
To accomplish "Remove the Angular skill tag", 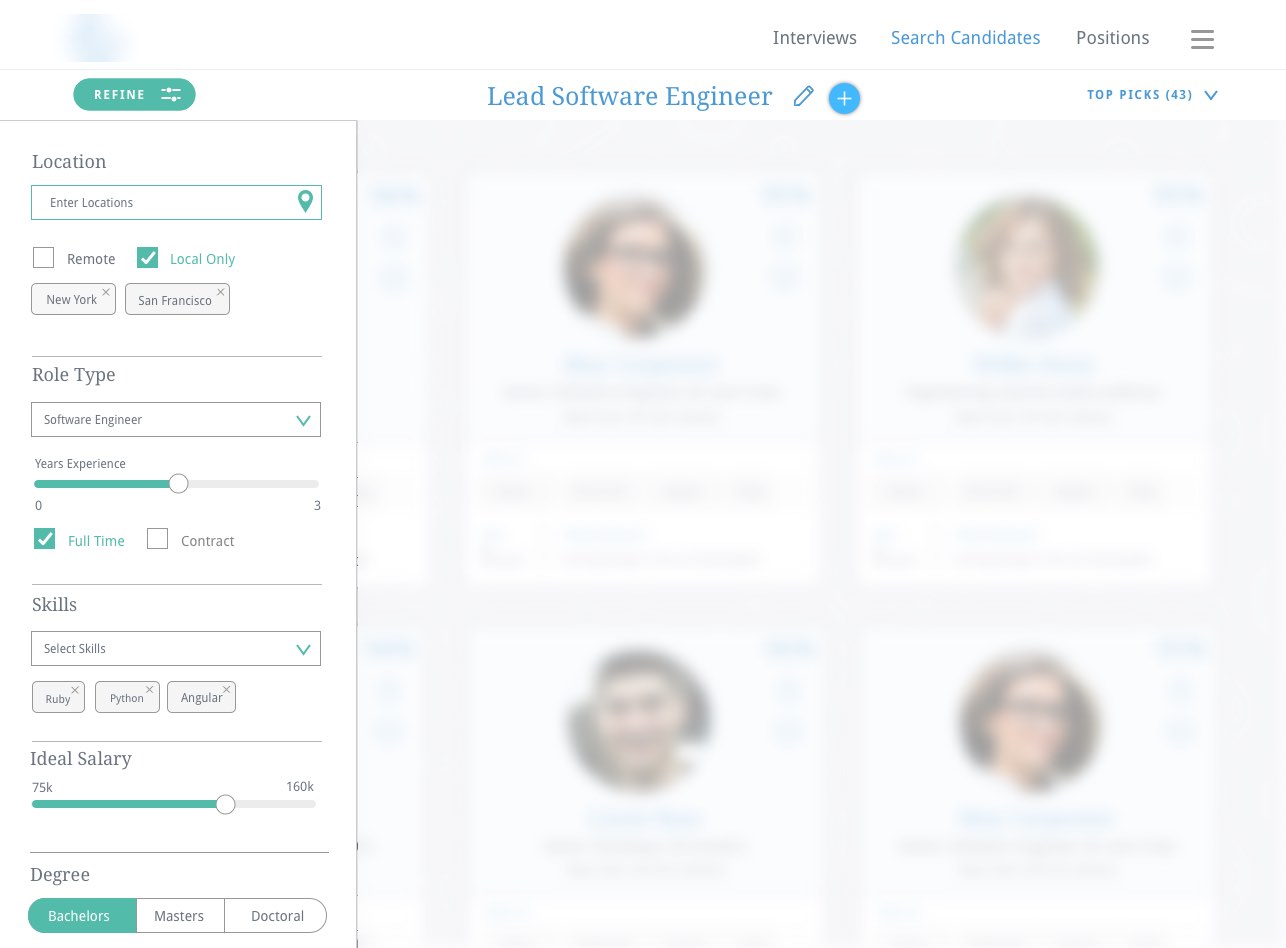I will pyautogui.click(x=226, y=690).
